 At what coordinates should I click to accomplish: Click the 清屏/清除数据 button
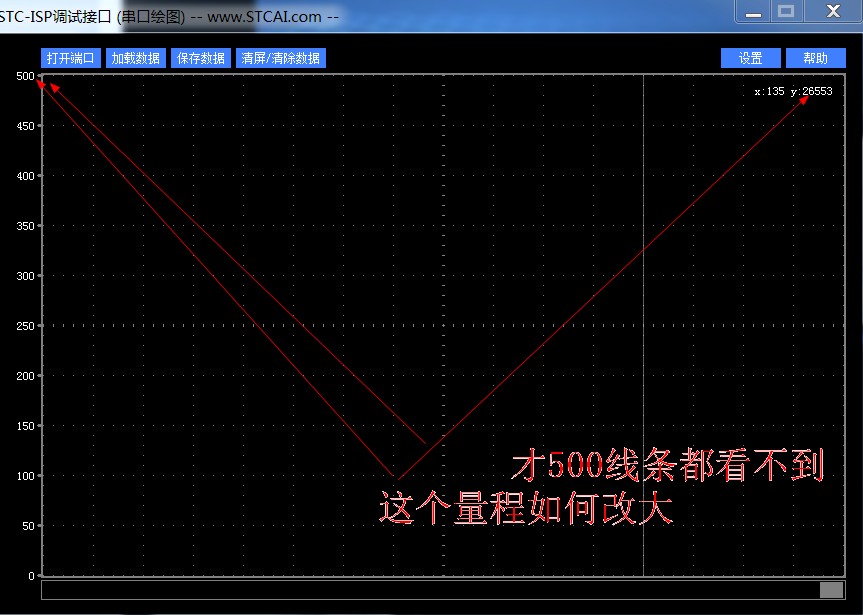point(281,58)
